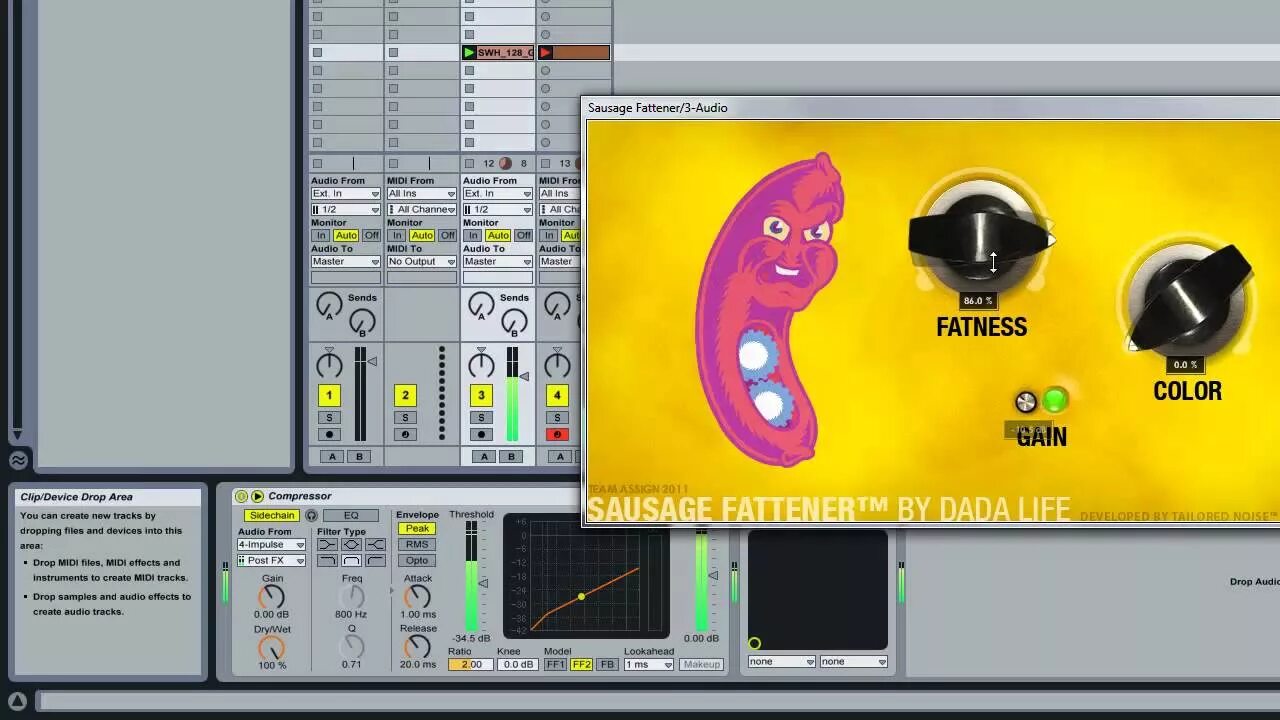The image size is (1280, 720).
Task: Solo track 3
Action: point(481,418)
